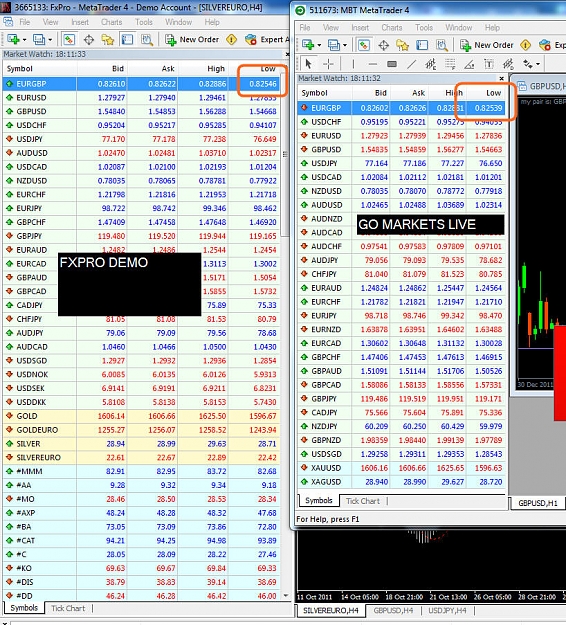Open Tools menu in MBT window
Viewport: 566px width, 625px height.
click(x=424, y=28)
